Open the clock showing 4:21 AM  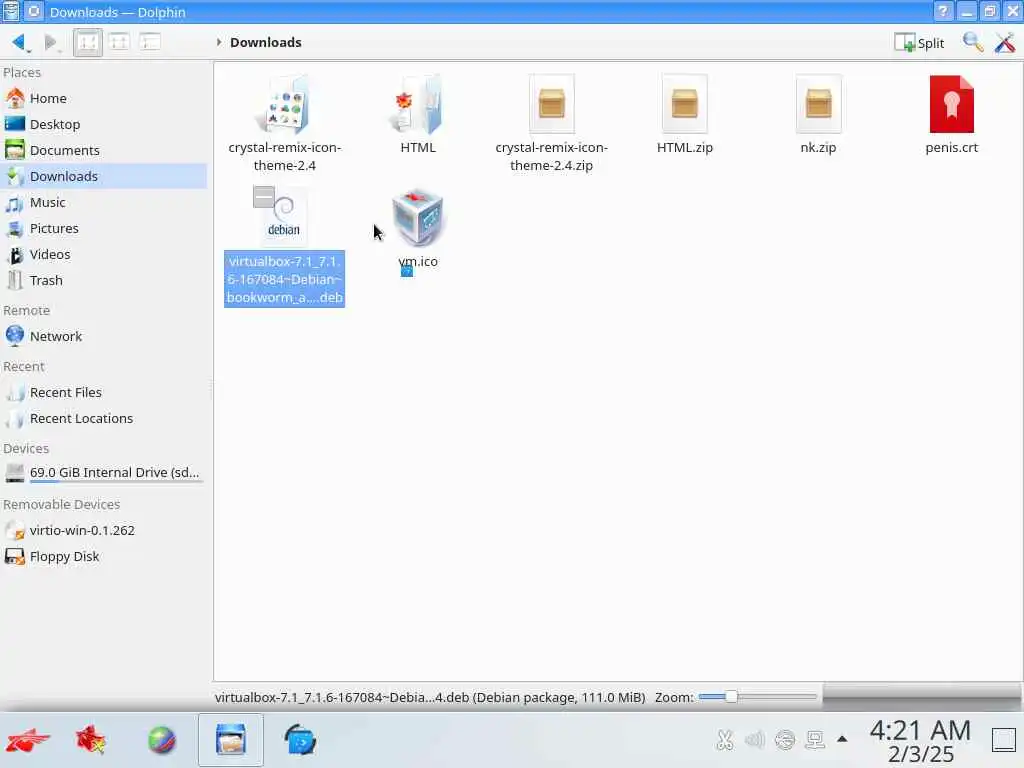(920, 741)
